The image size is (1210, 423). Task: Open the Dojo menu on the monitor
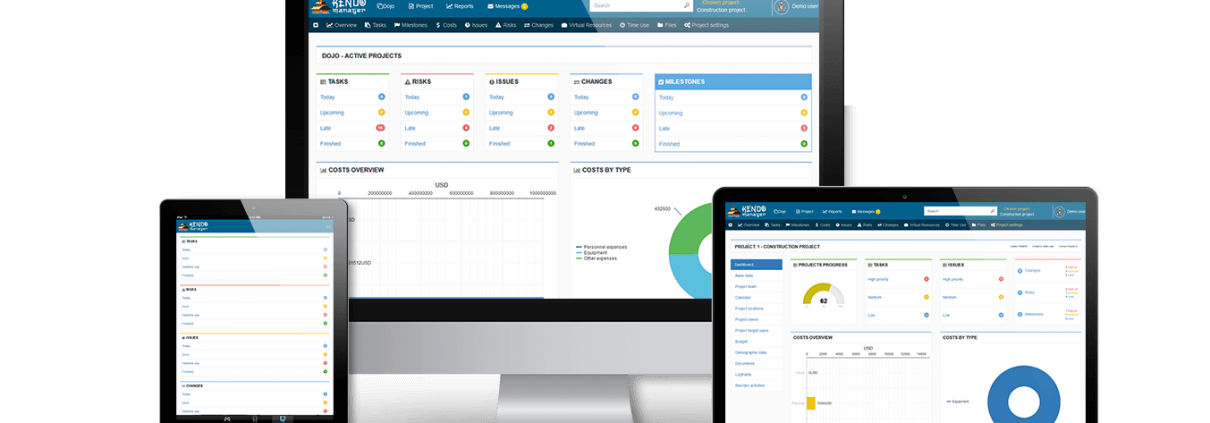385,6
